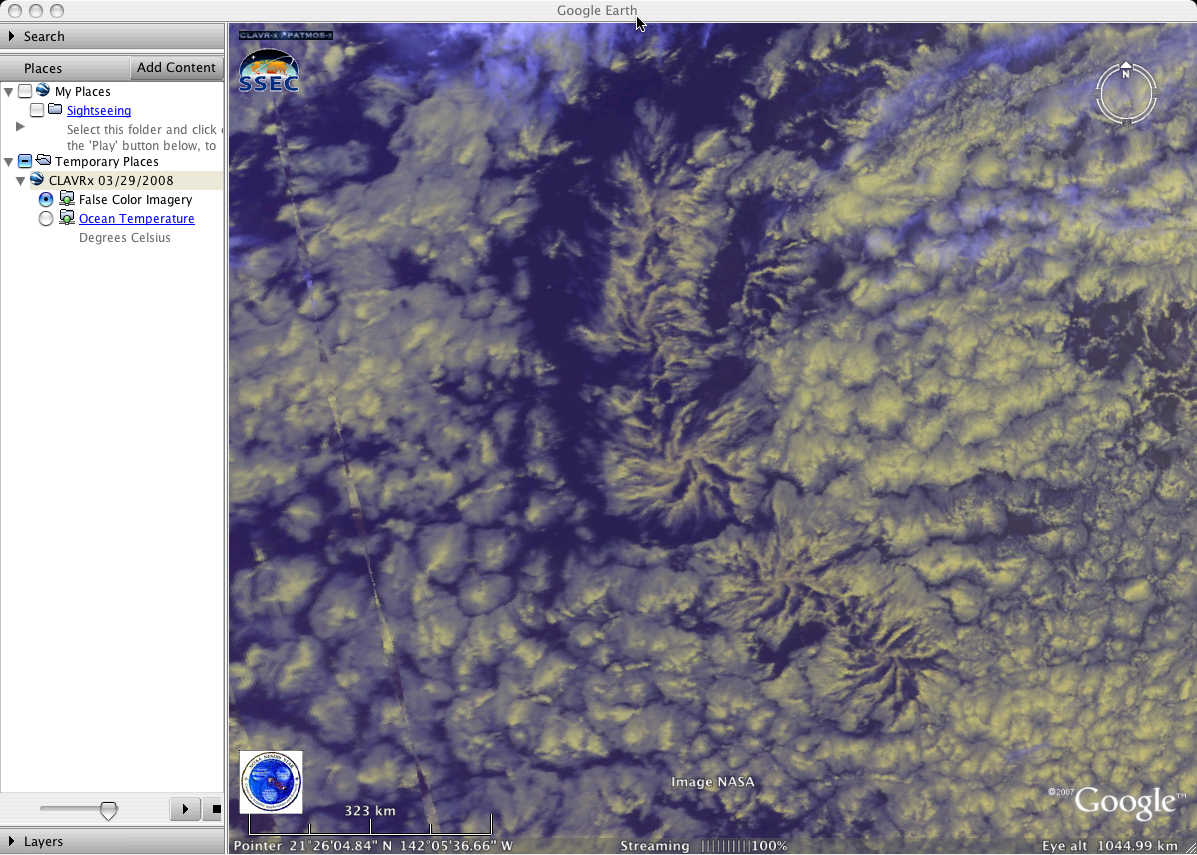Click the Temporary Places folder icon
Viewport: 1197px width, 855px height.
pyautogui.click(x=44, y=161)
